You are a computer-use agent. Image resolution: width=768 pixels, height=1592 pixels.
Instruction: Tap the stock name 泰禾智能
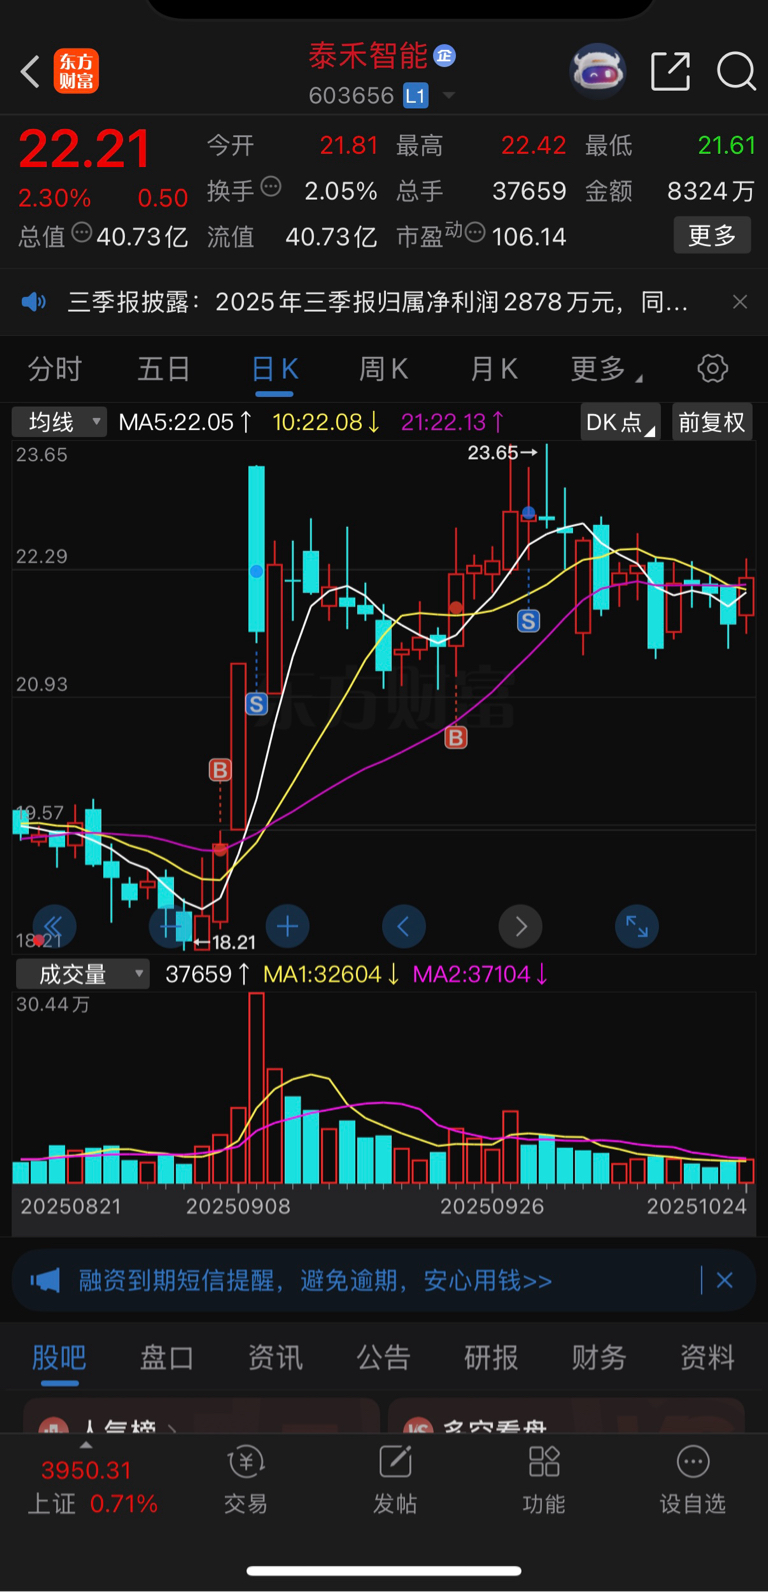[x=368, y=56]
